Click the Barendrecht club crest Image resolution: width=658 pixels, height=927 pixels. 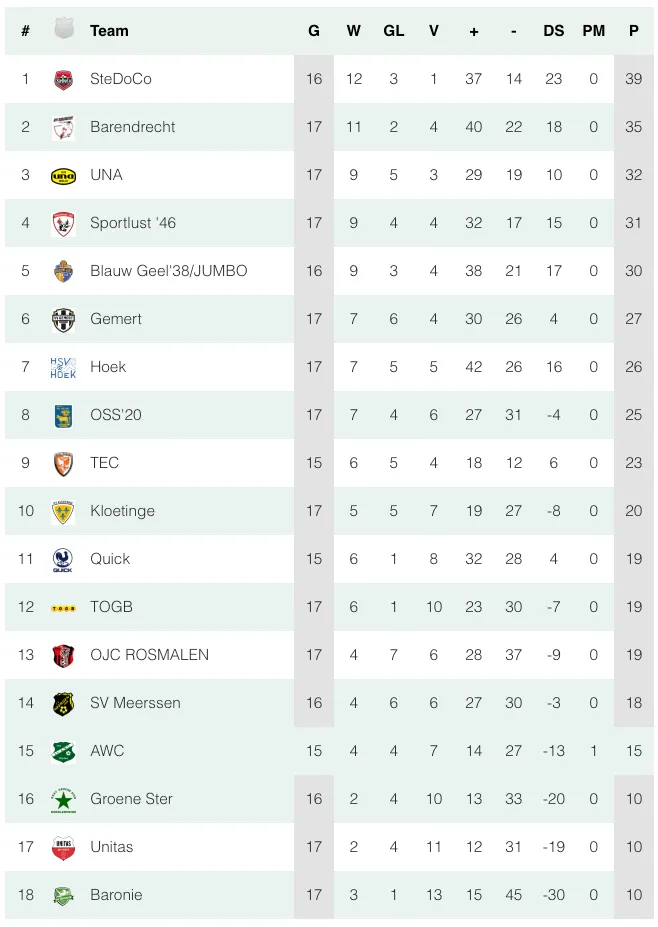point(63,127)
